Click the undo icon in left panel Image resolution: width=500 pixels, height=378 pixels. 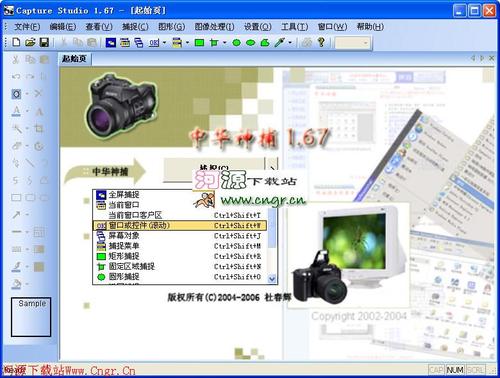tap(16, 77)
